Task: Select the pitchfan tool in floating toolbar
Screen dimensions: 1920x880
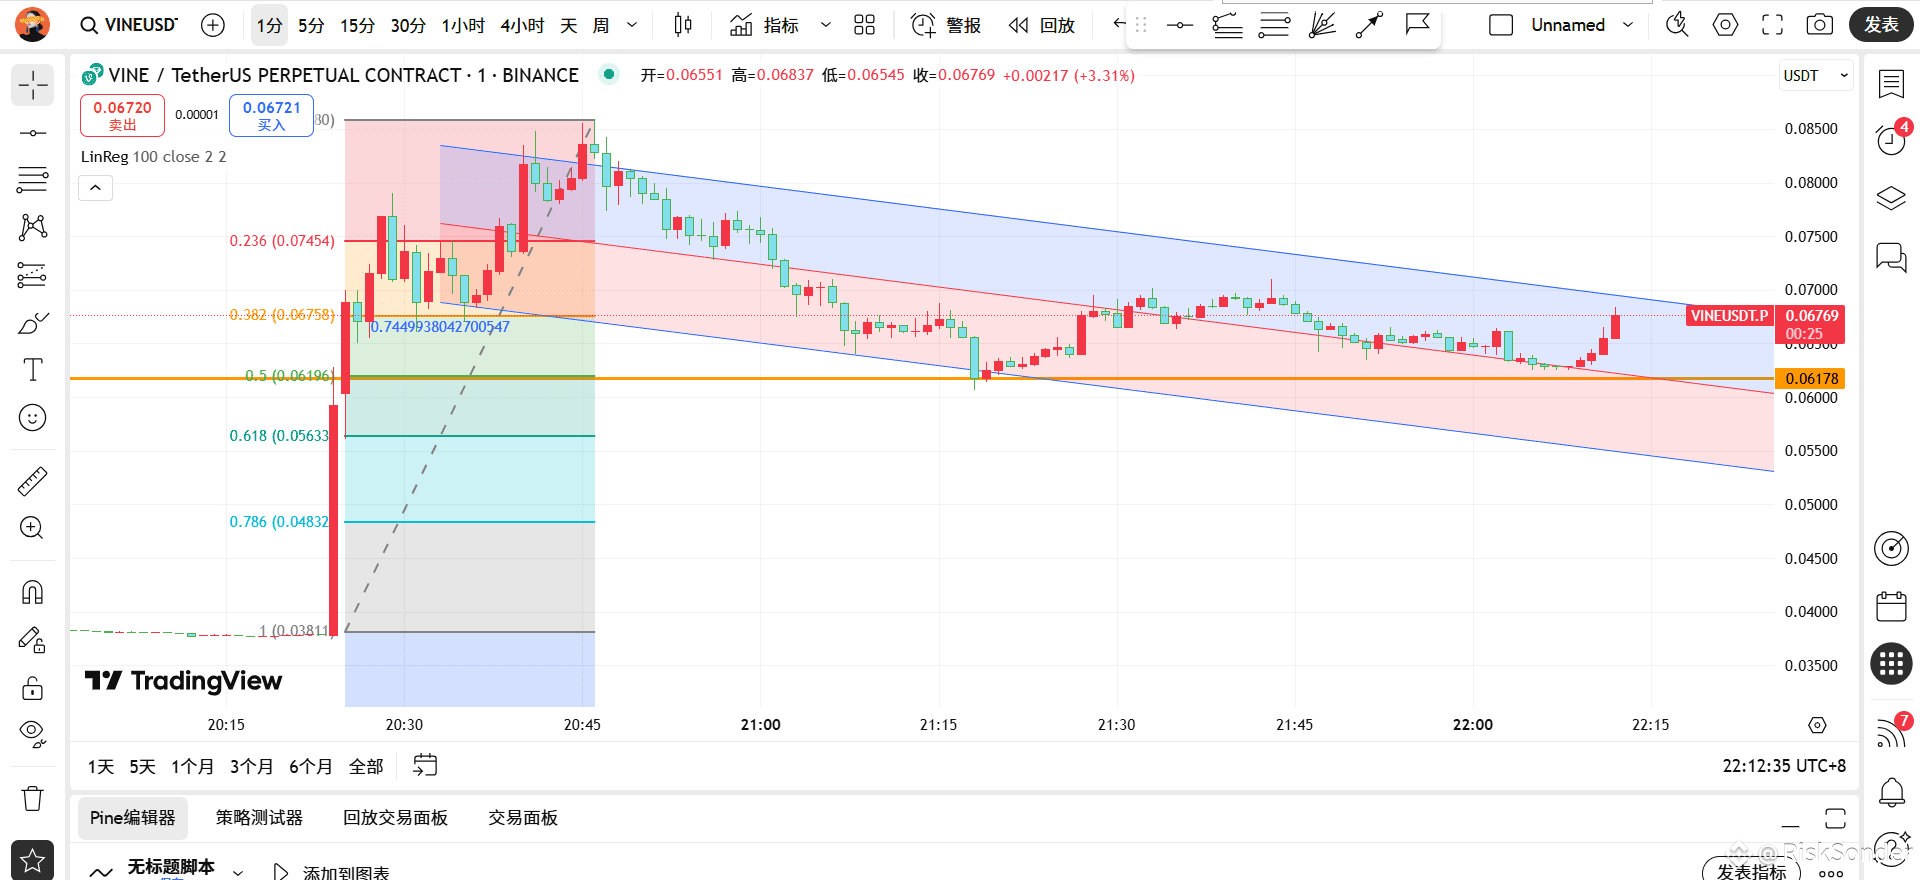Action: coord(1322,25)
